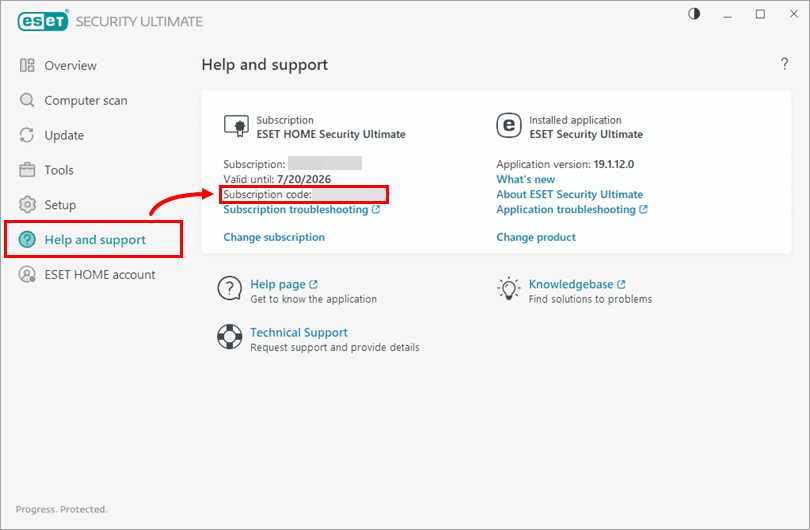Open the Setup section label
Viewport: 810px width, 530px height.
[x=60, y=205]
